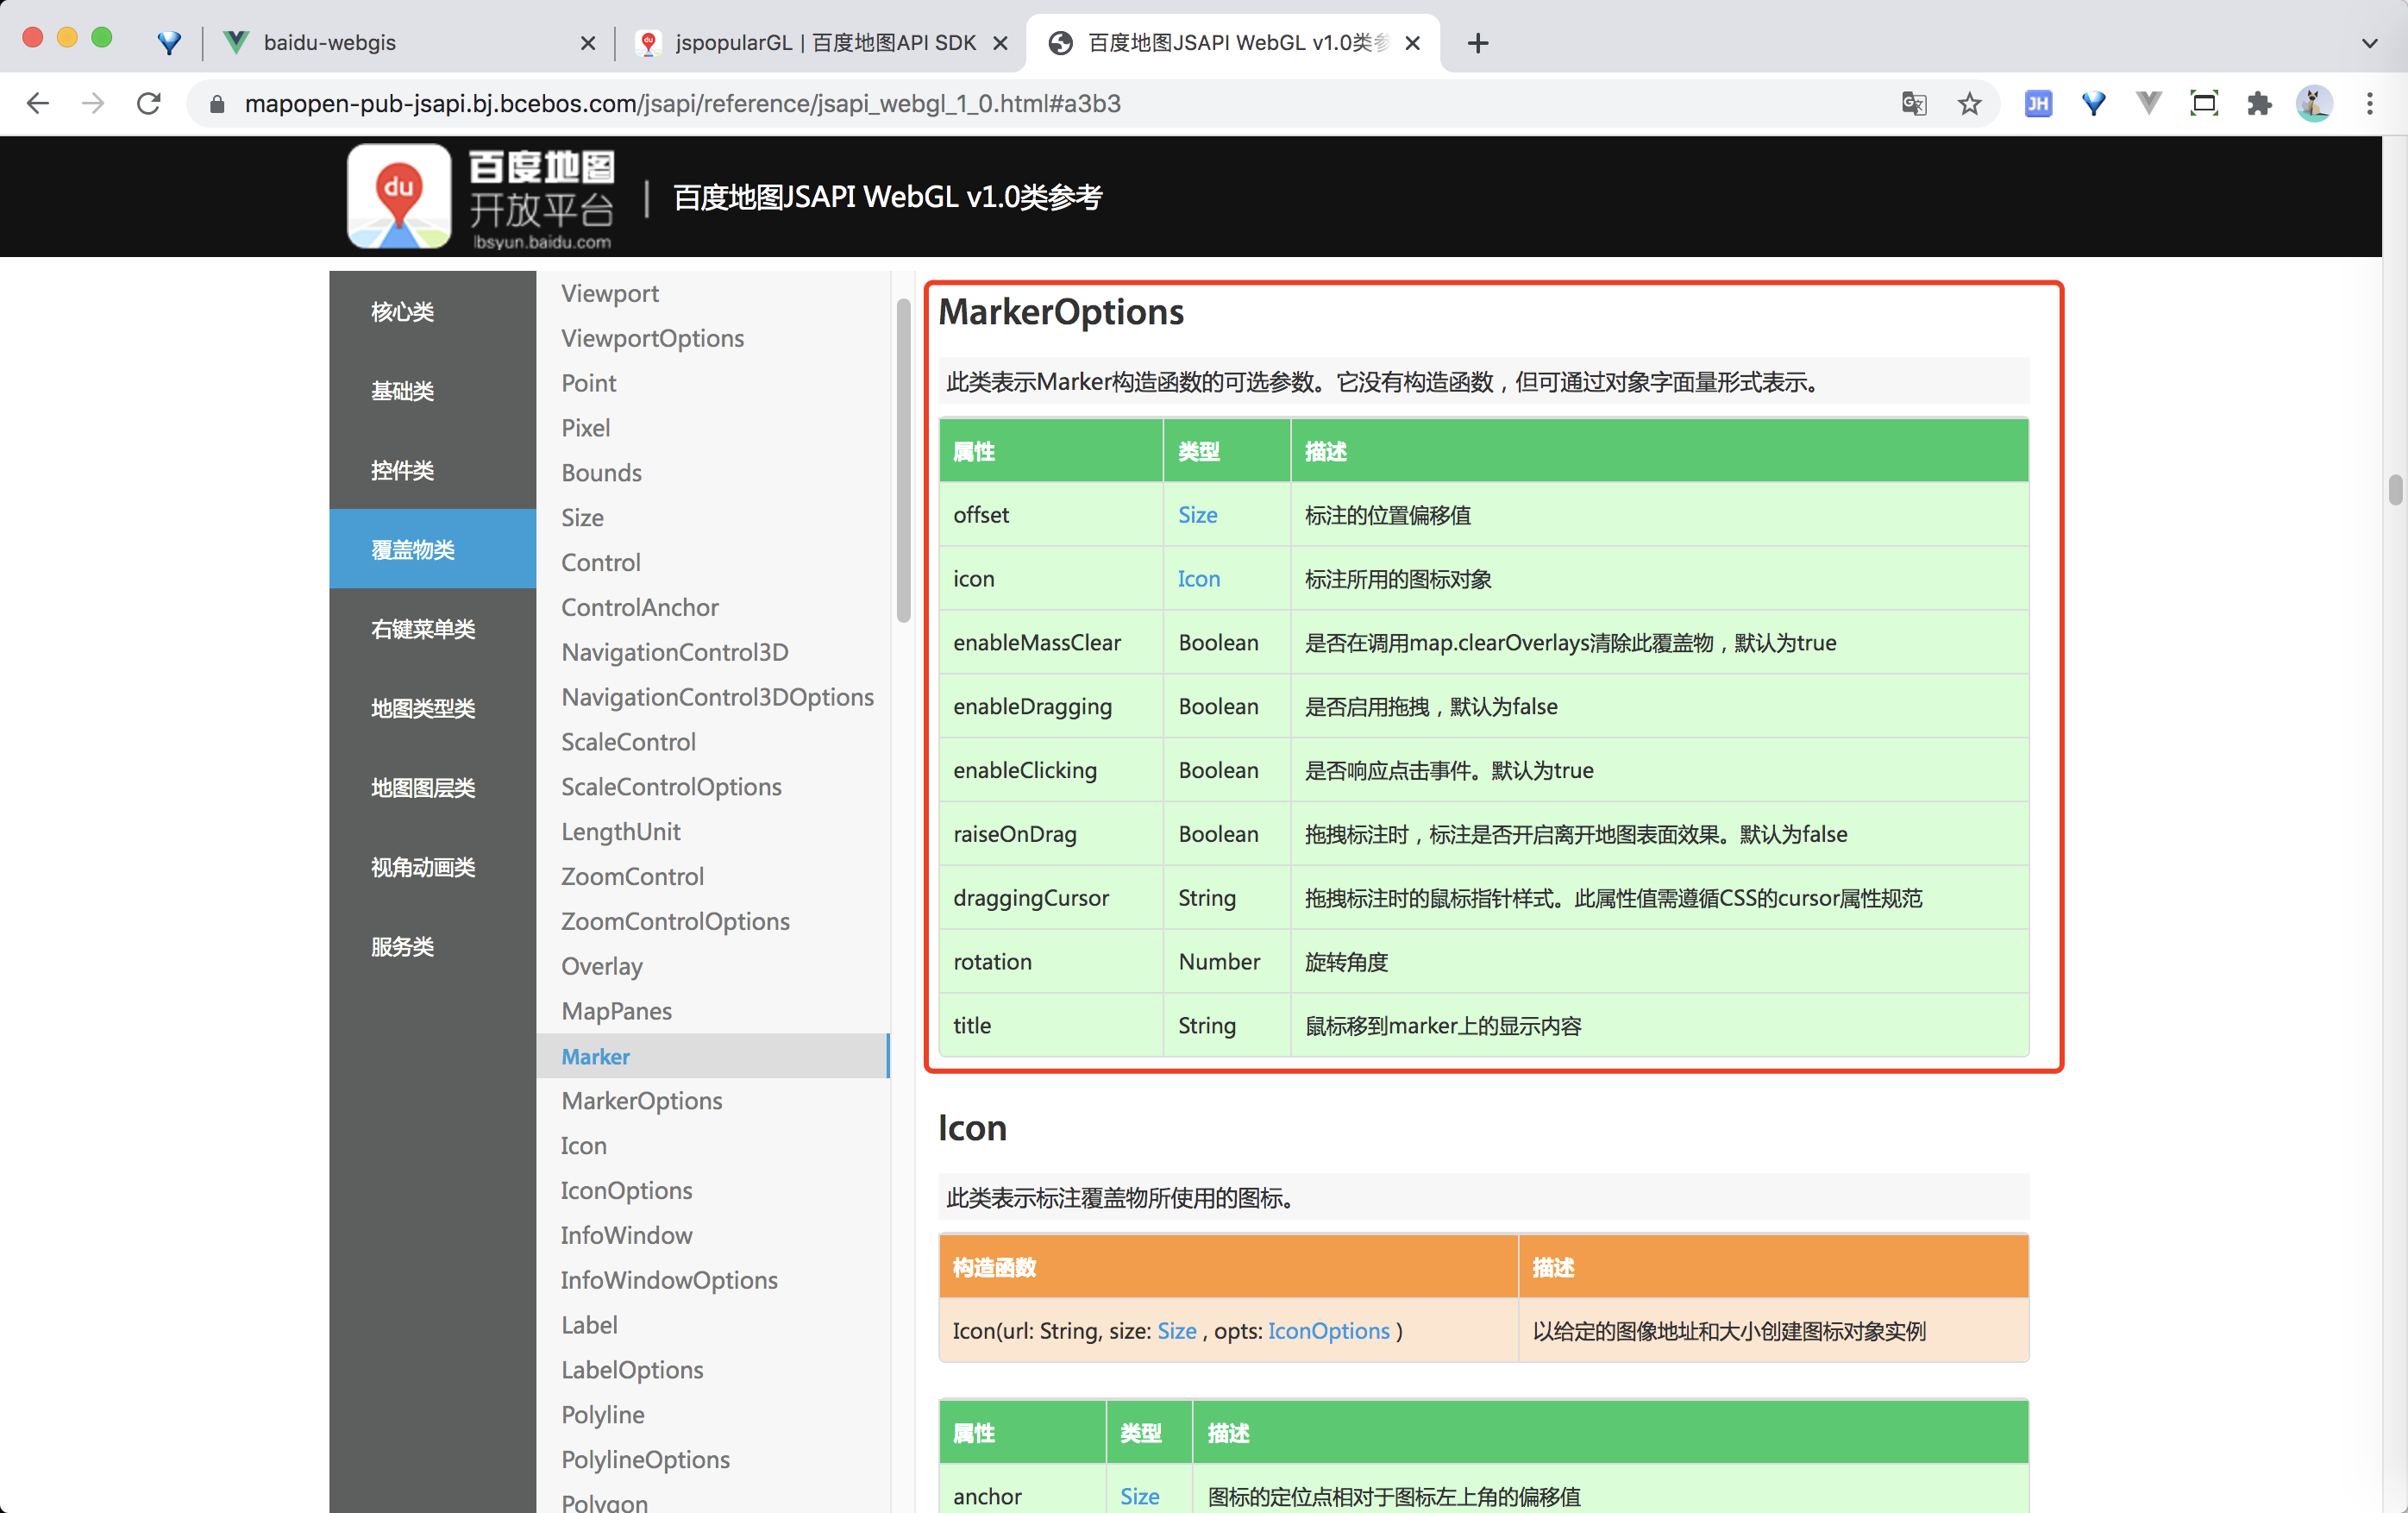
Task: Close the baidu-webgis tab
Action: pos(588,43)
